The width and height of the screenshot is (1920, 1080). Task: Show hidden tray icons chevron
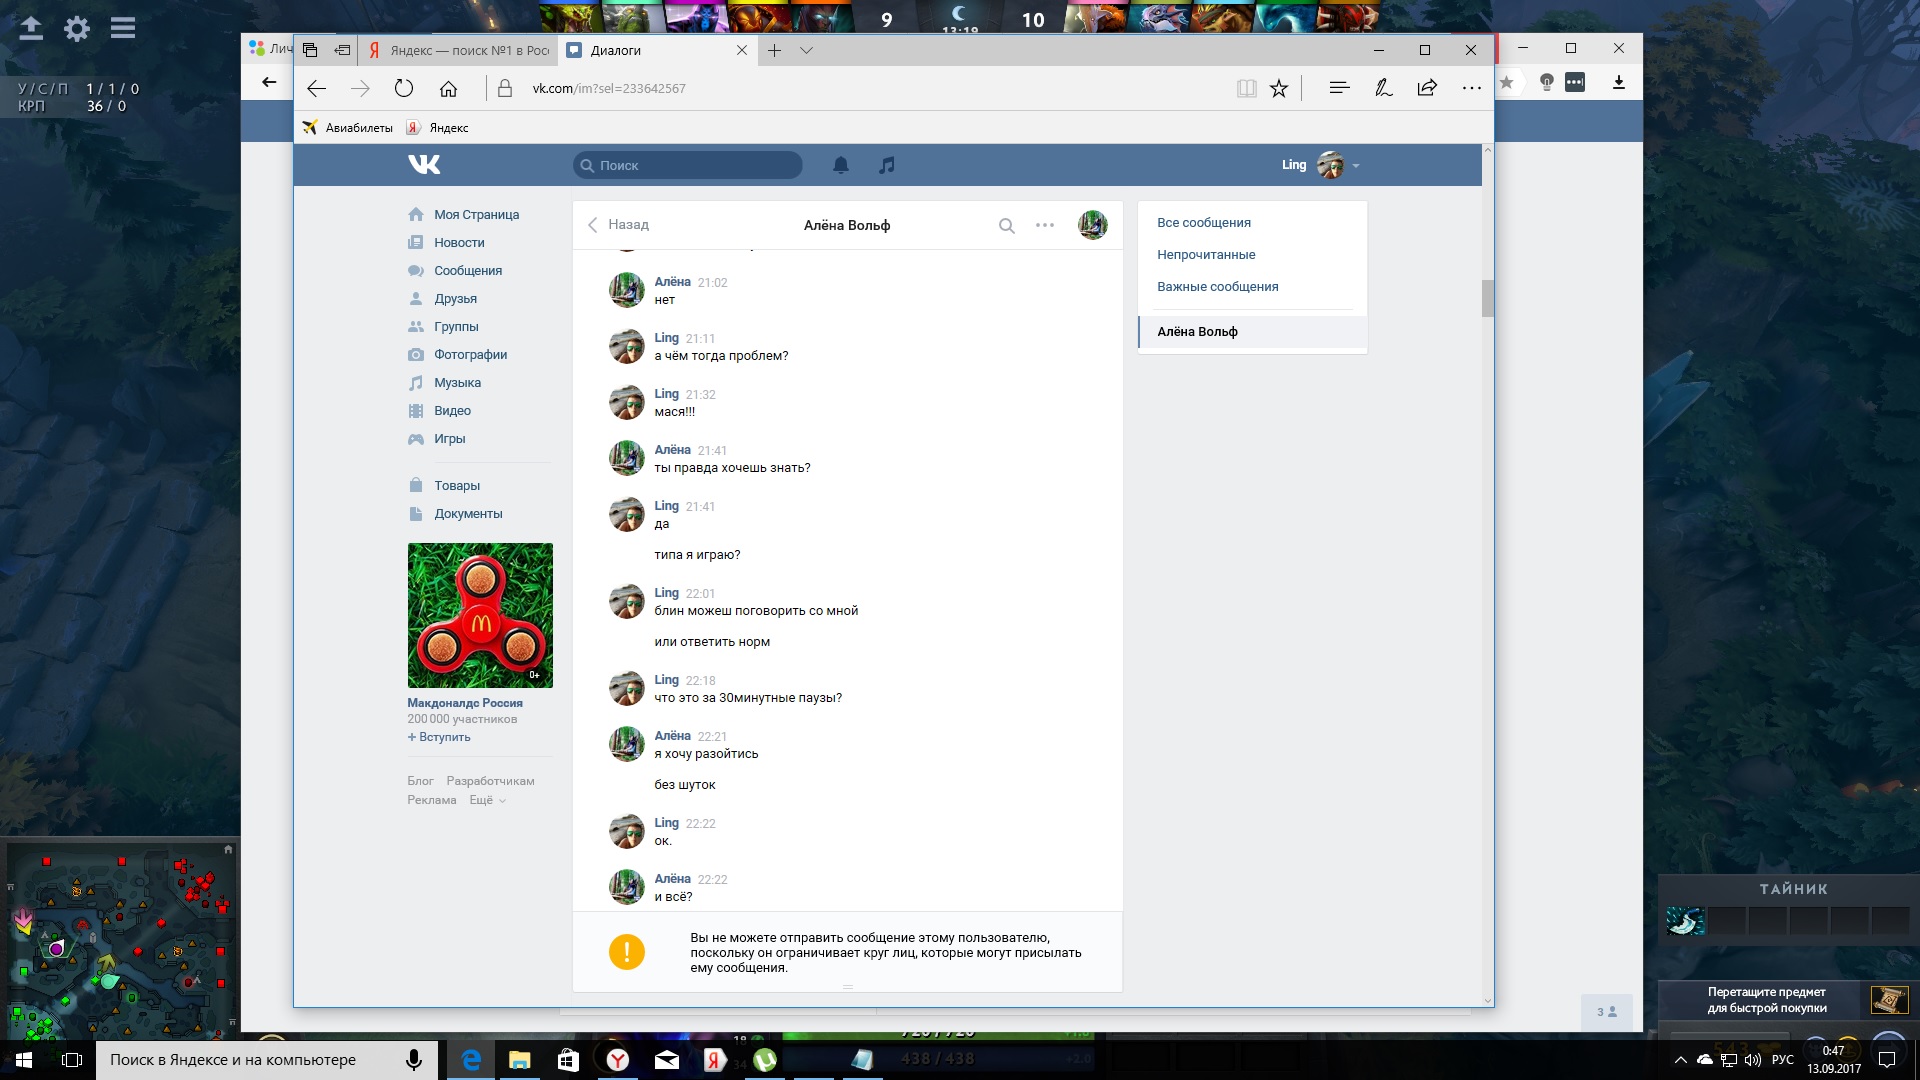click(1681, 1060)
